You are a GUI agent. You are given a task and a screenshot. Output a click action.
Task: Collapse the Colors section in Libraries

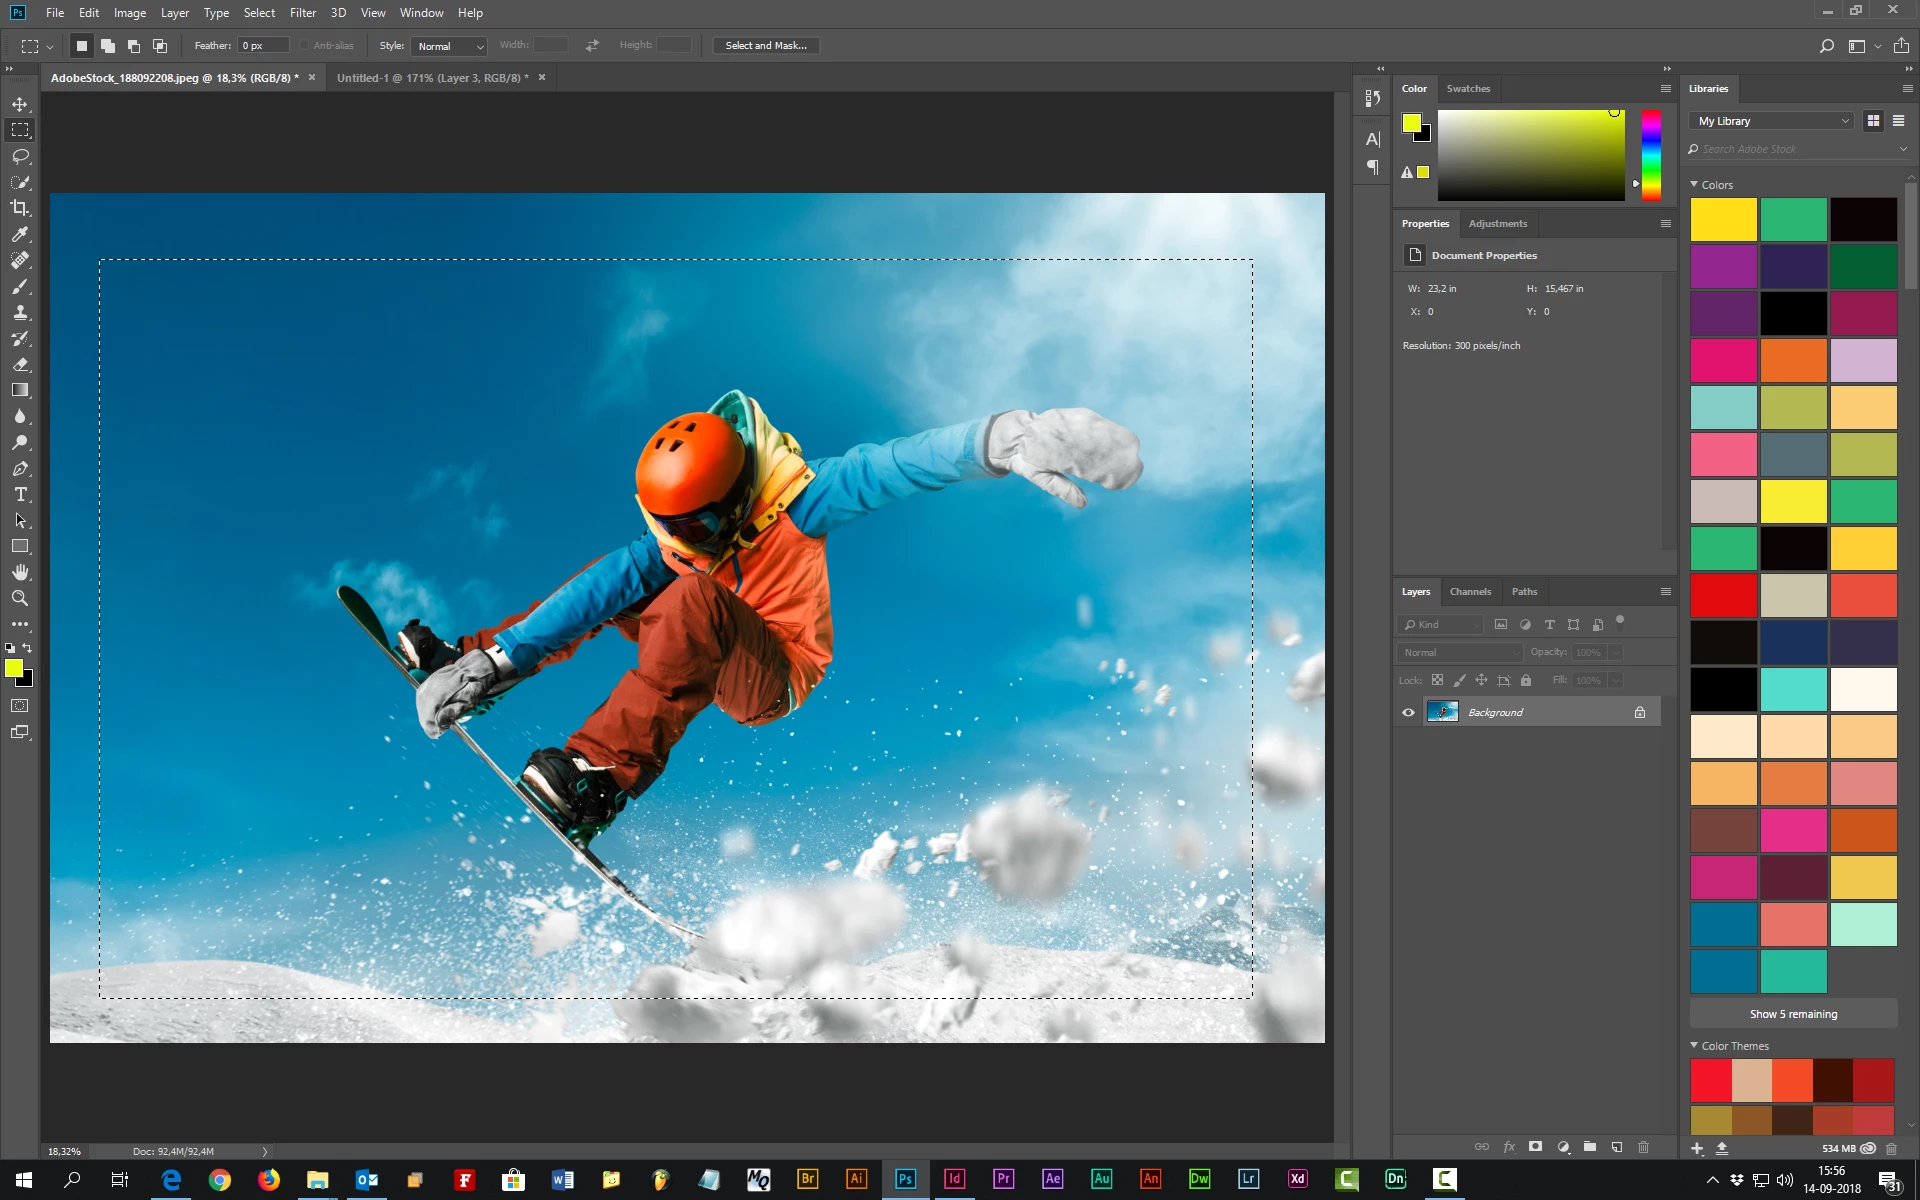click(1694, 185)
